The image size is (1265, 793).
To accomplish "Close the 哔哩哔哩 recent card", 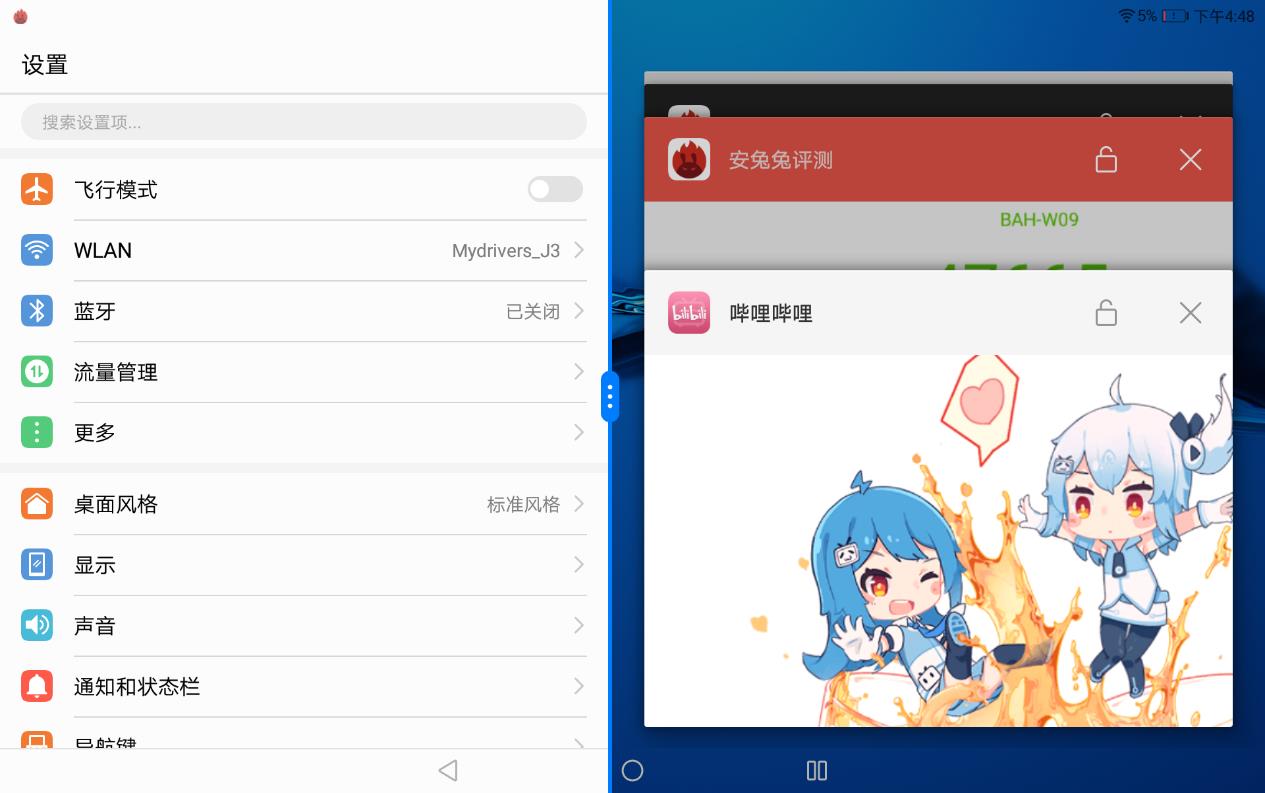I will (1190, 313).
